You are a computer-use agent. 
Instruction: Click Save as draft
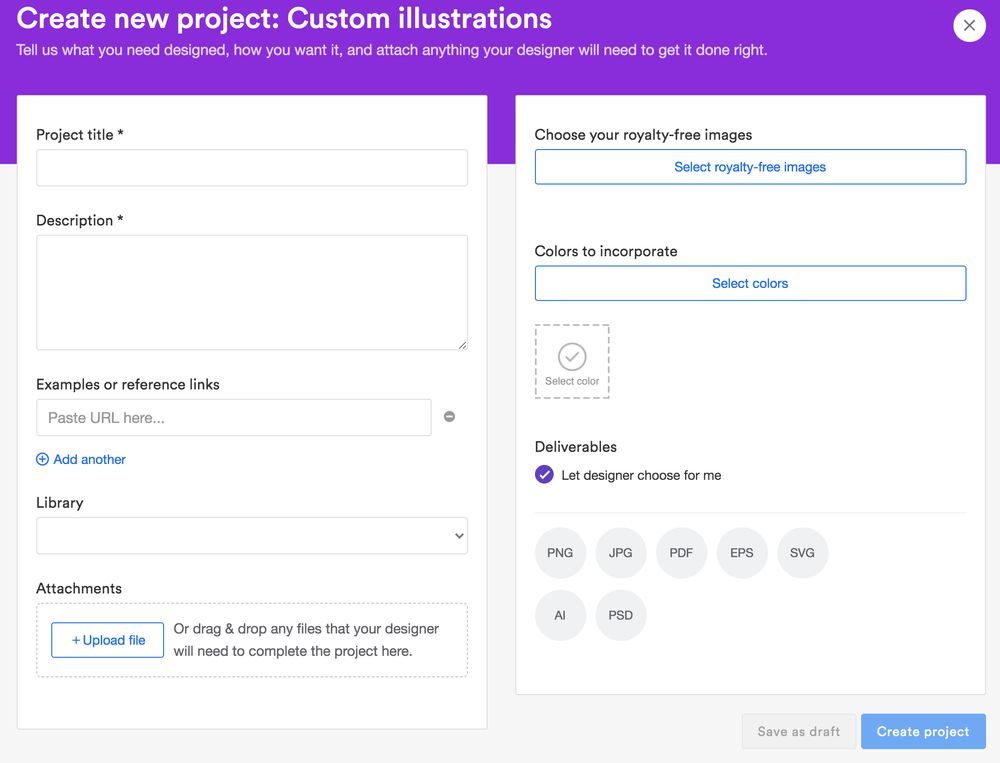tap(798, 732)
